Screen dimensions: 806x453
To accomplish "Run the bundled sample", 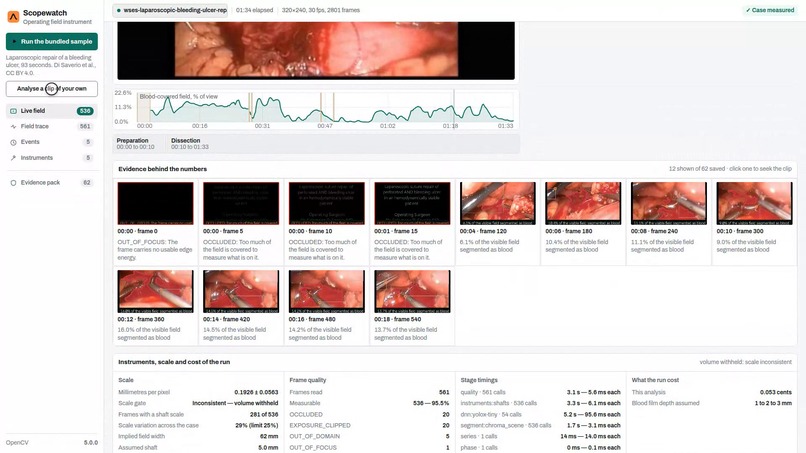I will point(52,42).
